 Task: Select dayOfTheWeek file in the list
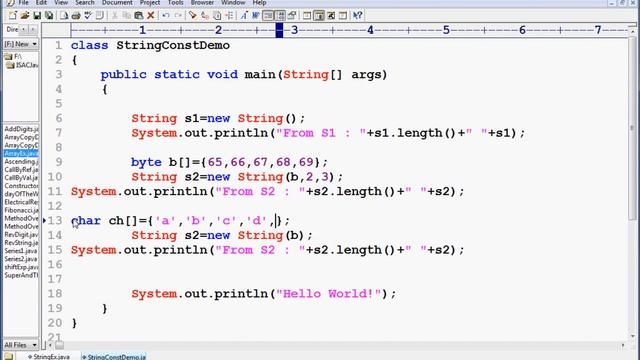click(x=21, y=194)
